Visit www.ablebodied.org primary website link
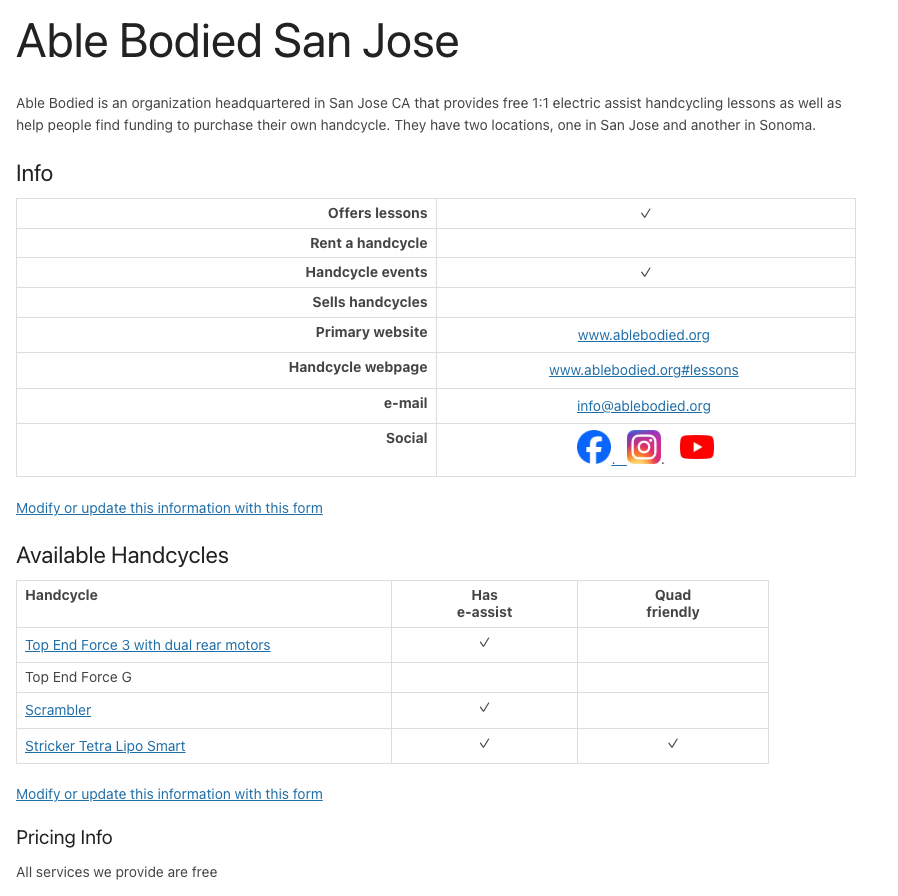898x896 pixels. pos(644,335)
